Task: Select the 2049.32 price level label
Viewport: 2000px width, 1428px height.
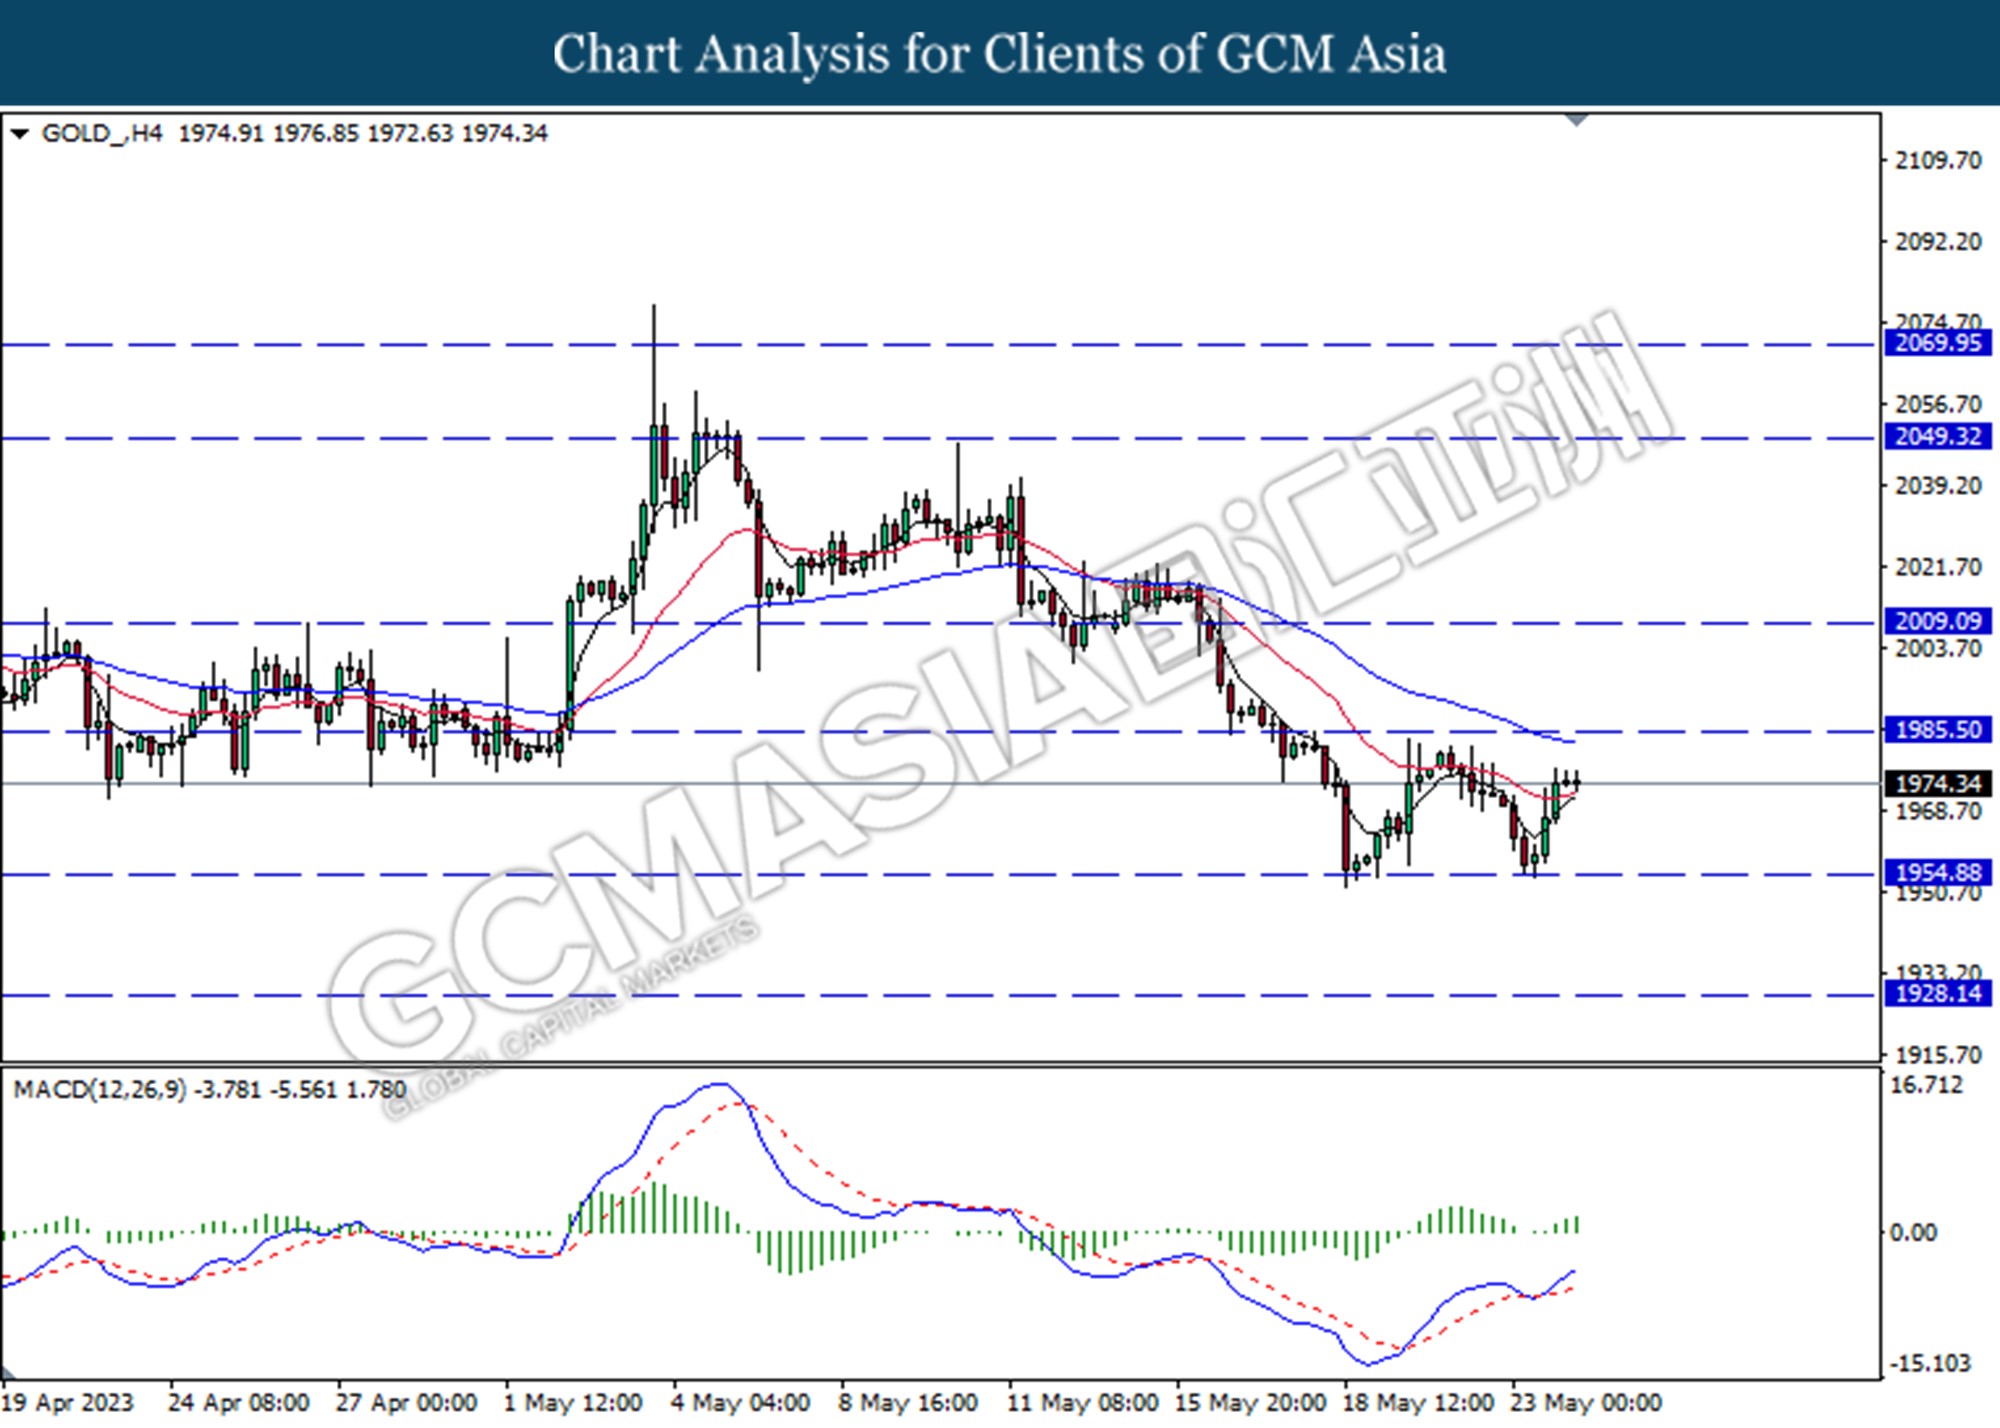Action: pos(1938,436)
